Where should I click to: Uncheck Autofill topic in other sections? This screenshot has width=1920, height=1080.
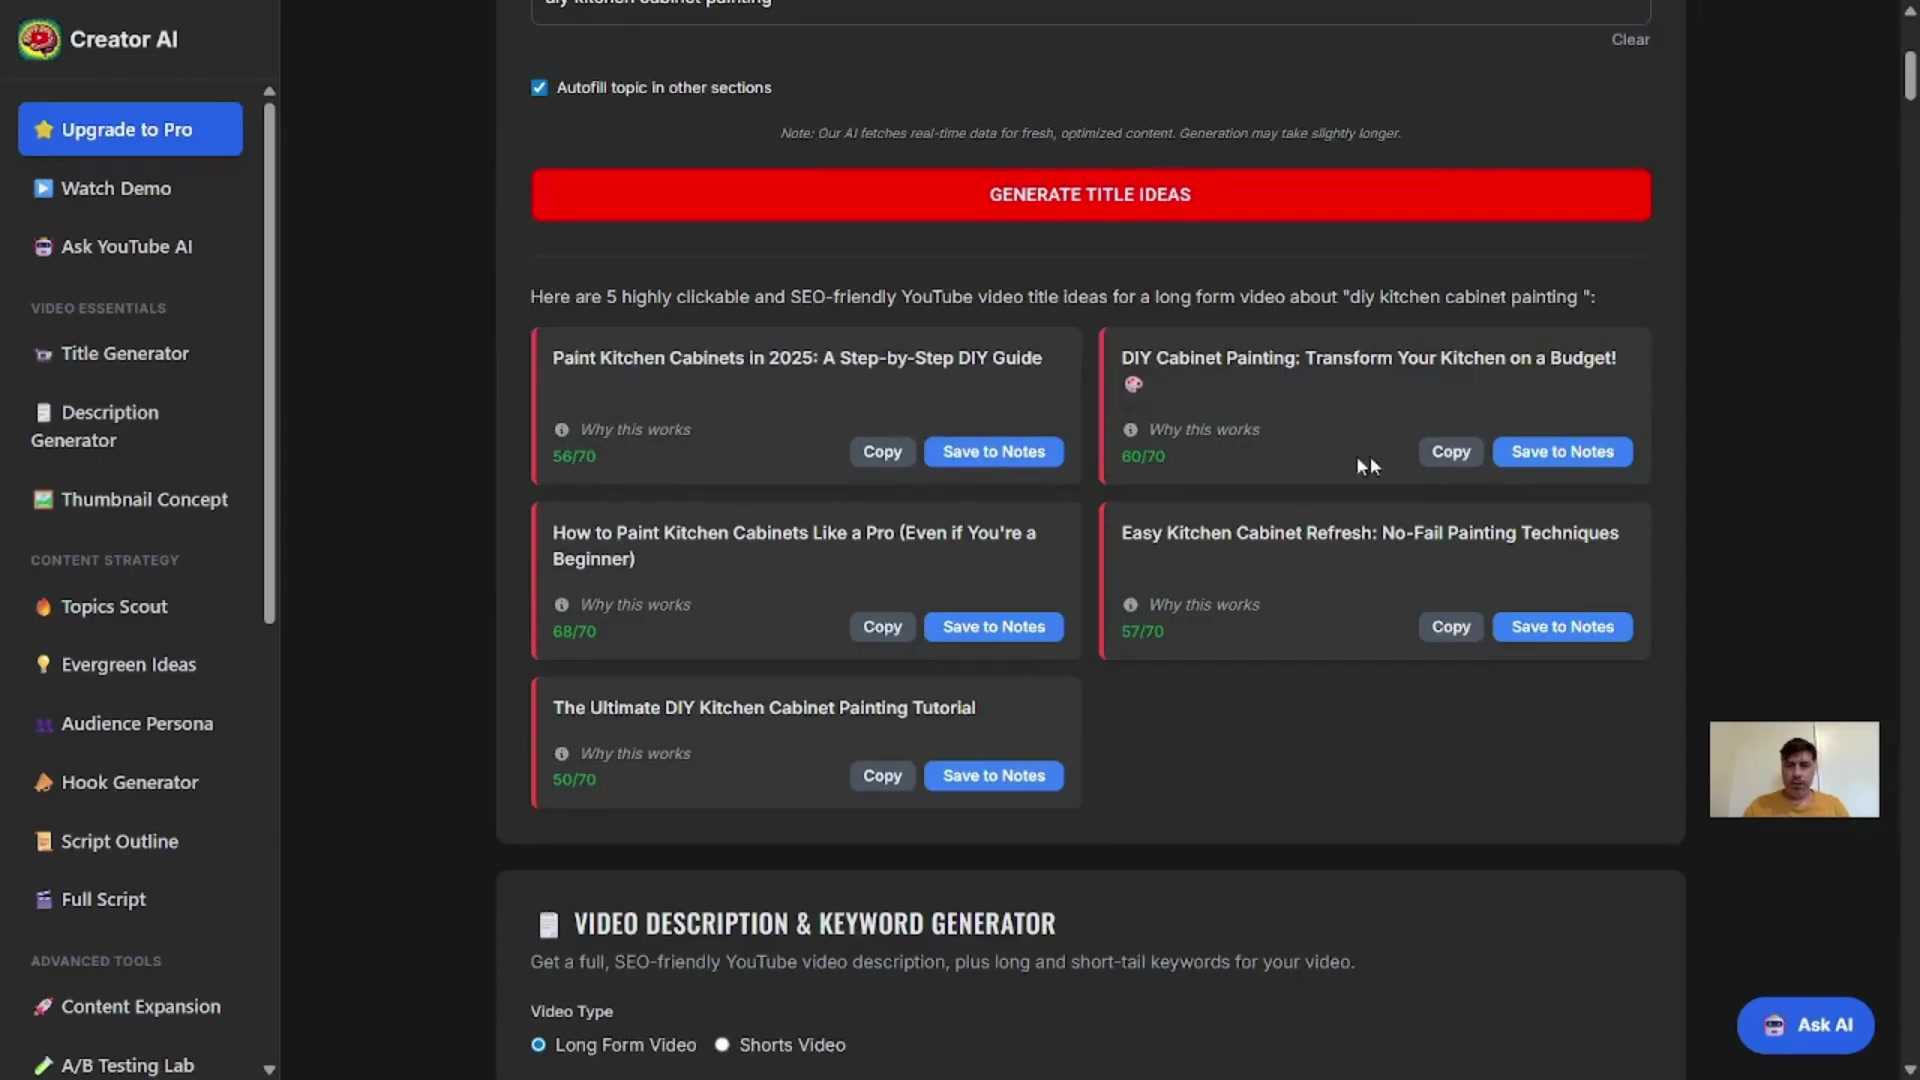click(539, 88)
